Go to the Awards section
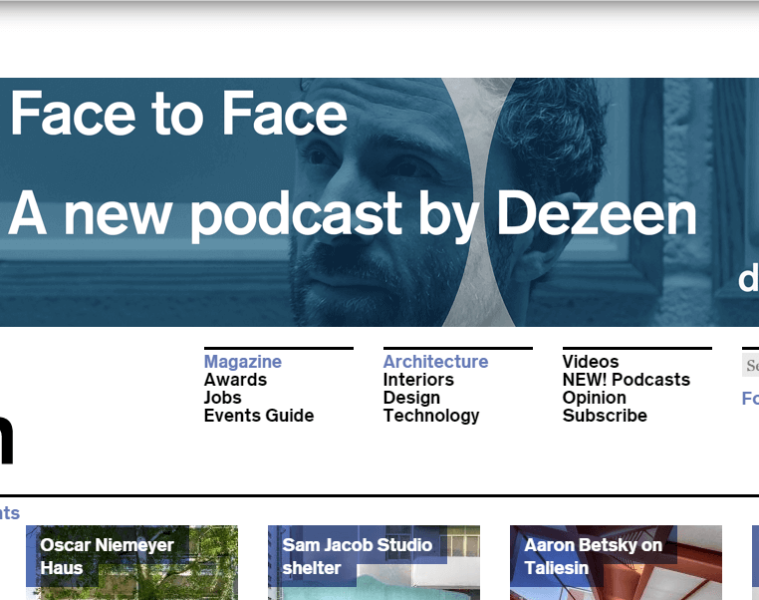759x600 pixels. (x=235, y=380)
